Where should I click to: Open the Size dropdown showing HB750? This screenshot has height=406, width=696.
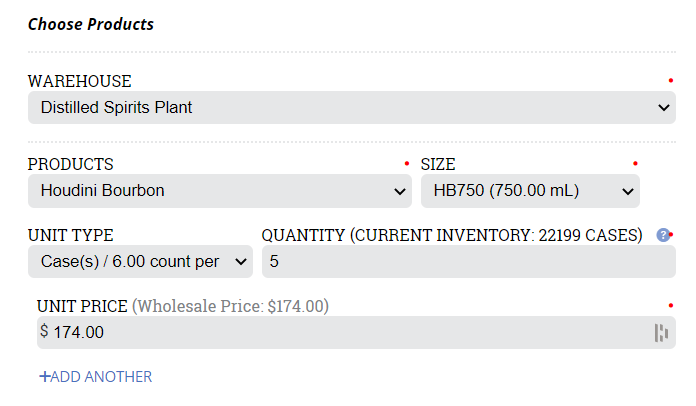coord(530,191)
